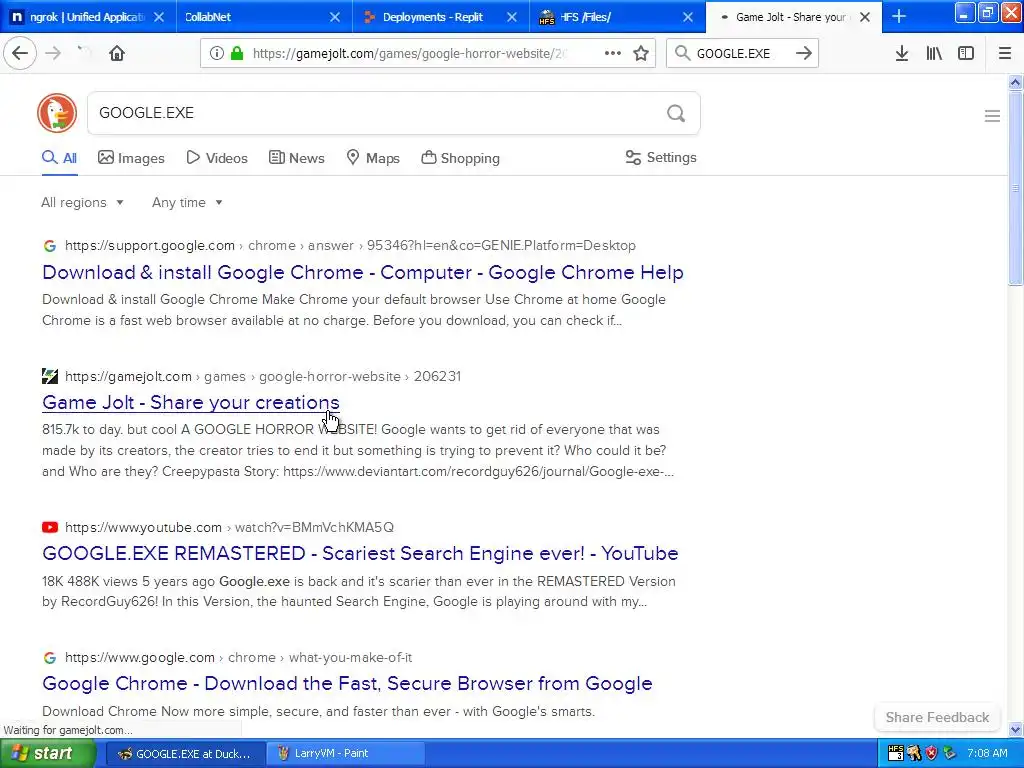The width and height of the screenshot is (1024, 768).
Task: Toggle the sidebar view icon
Action: tap(966, 53)
